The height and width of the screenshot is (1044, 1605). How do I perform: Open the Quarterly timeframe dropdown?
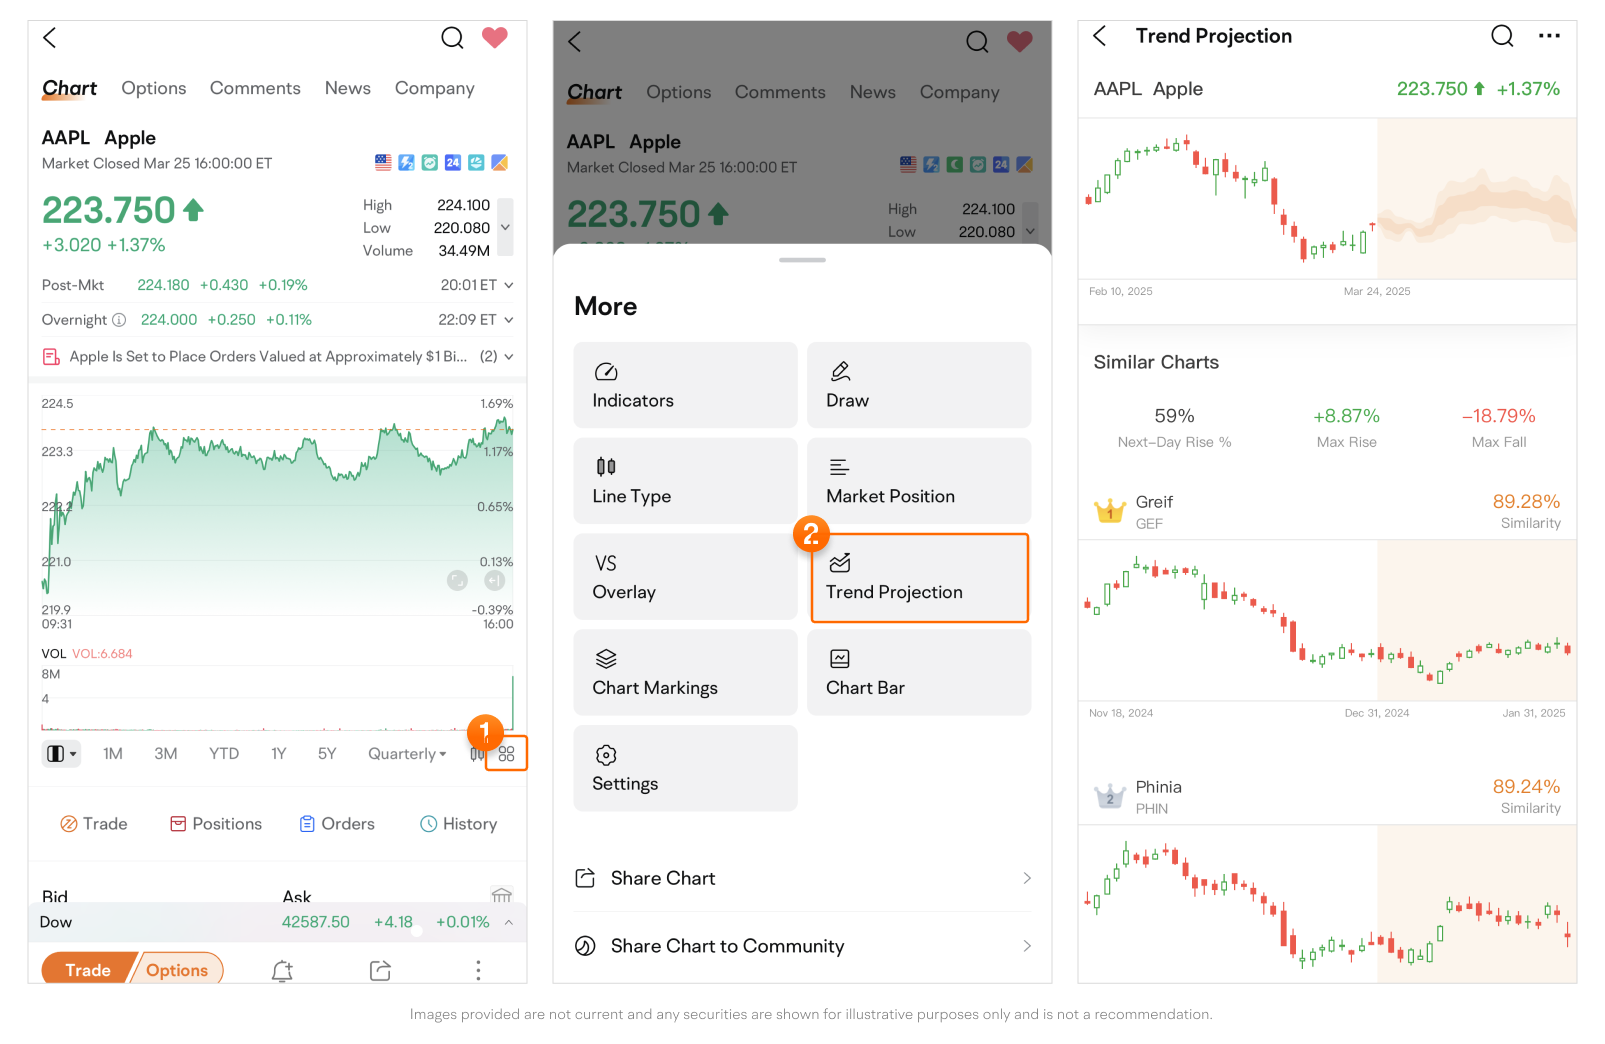tap(407, 754)
